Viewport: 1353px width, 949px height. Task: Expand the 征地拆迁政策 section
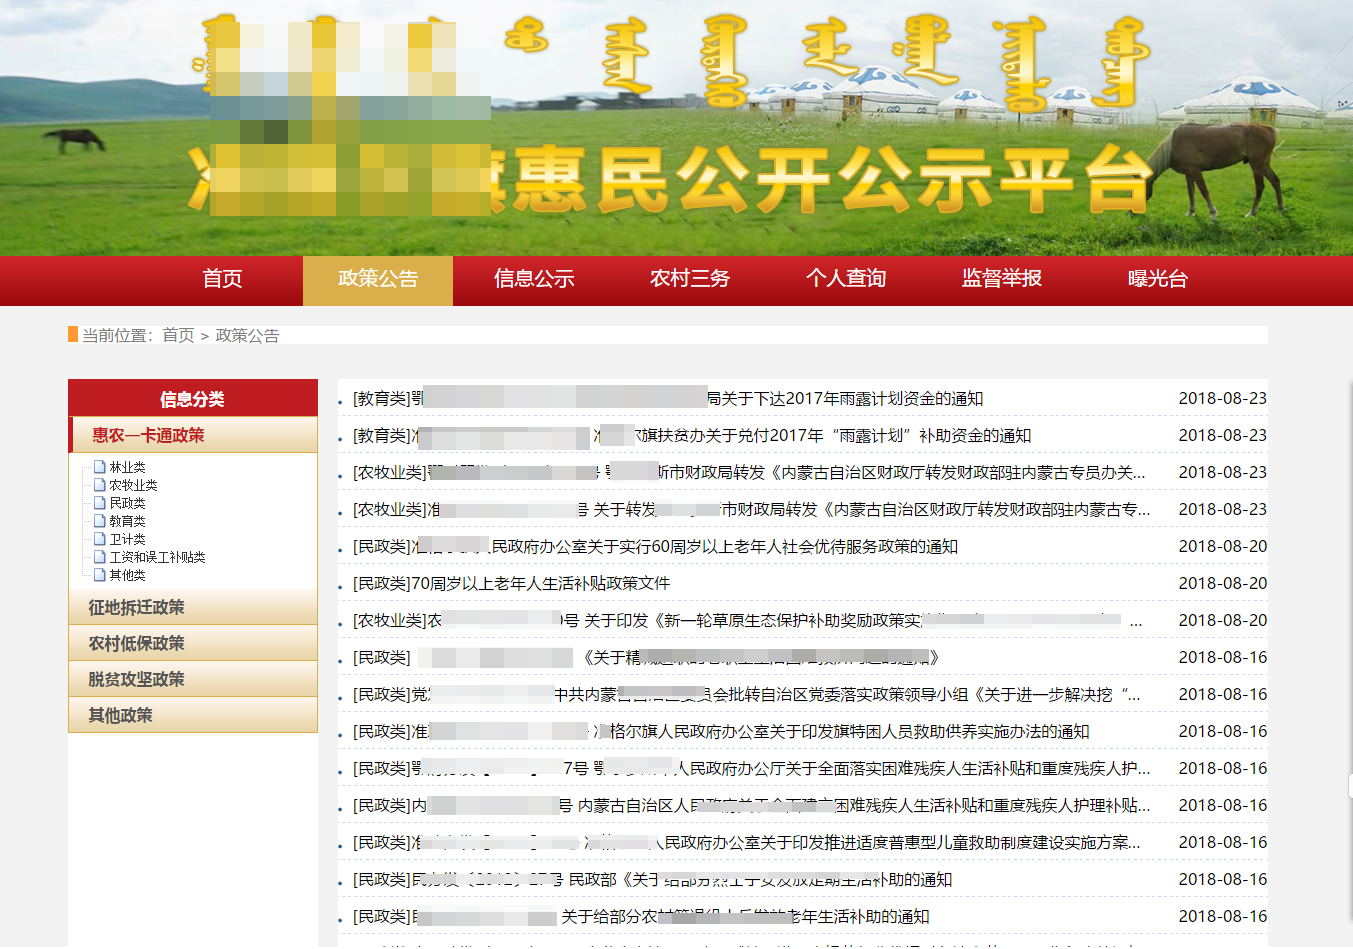(136, 607)
